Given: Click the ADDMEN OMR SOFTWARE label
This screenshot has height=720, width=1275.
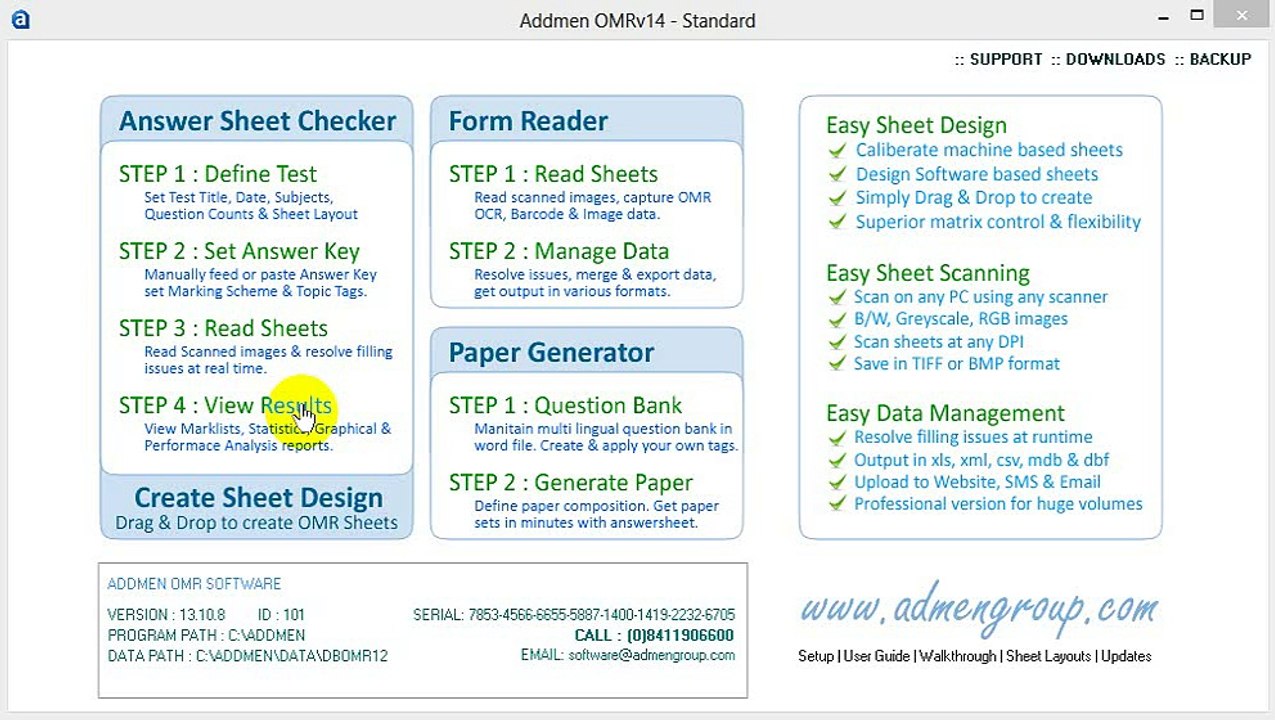Looking at the screenshot, I should (194, 584).
